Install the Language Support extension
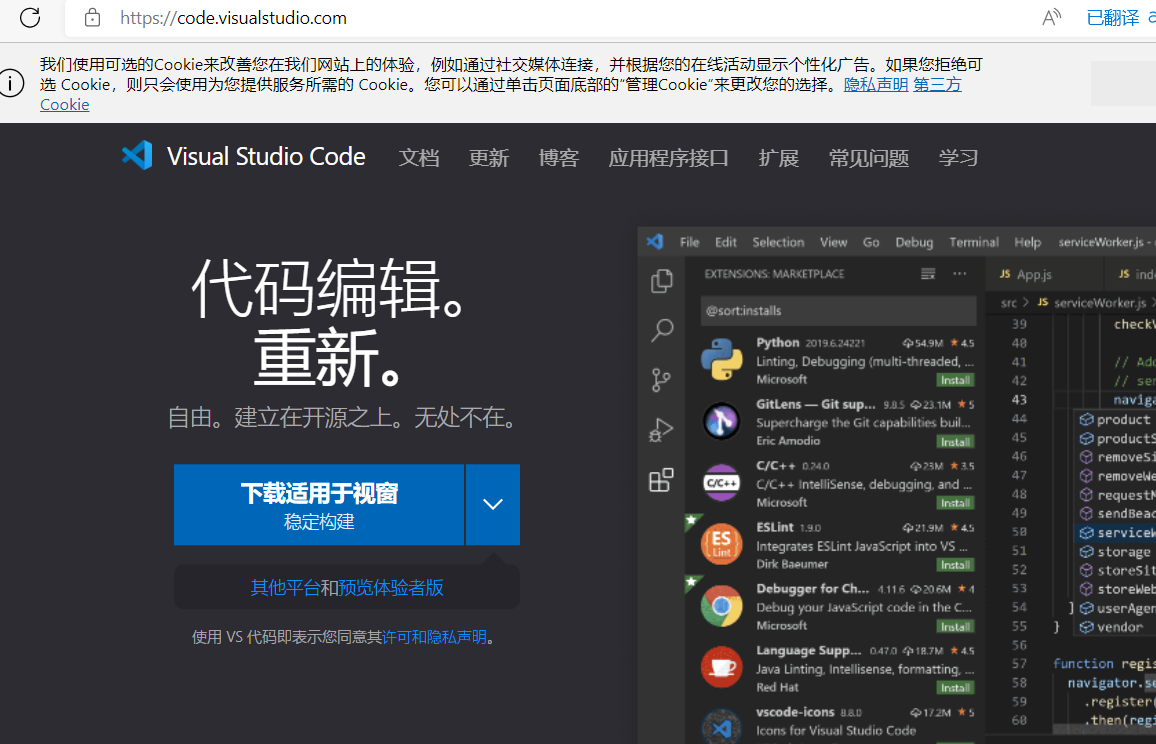This screenshot has height=744, width=1156. click(x=955, y=688)
